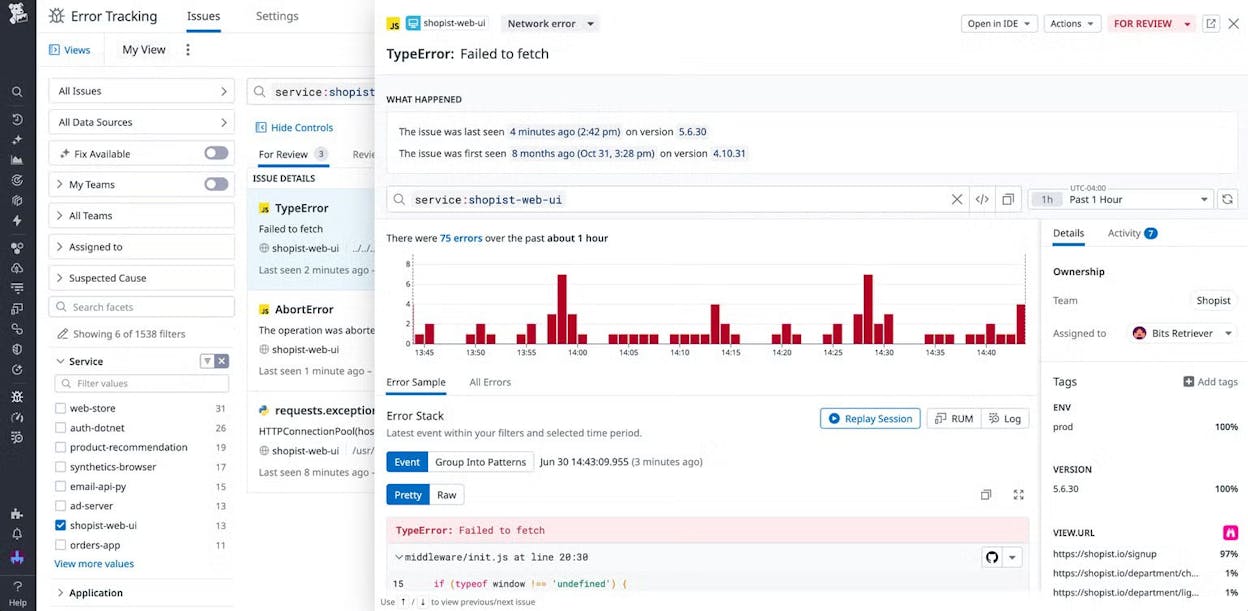Viewport: 1248px width, 611px height.
Task: Expand the All Teams filter
Action: (x=142, y=216)
